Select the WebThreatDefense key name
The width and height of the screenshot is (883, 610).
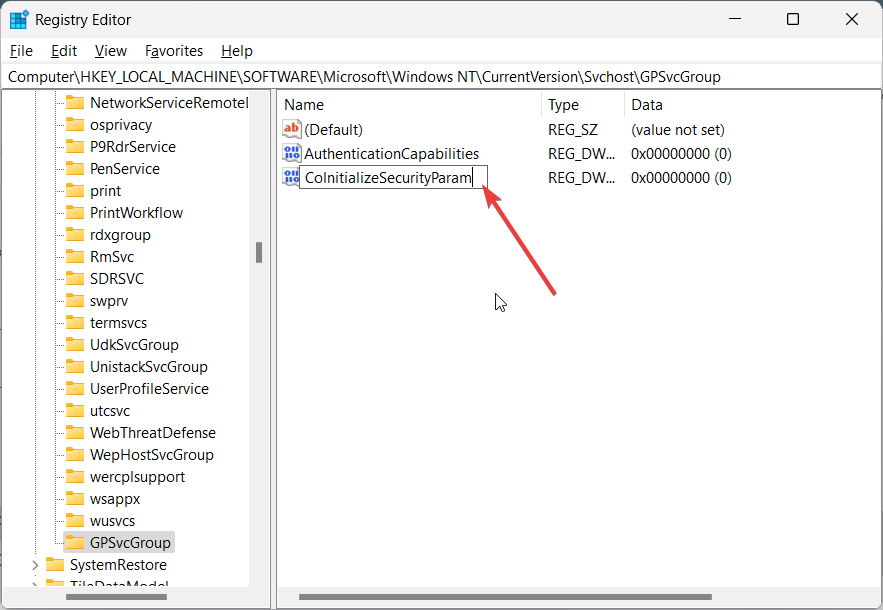click(153, 432)
